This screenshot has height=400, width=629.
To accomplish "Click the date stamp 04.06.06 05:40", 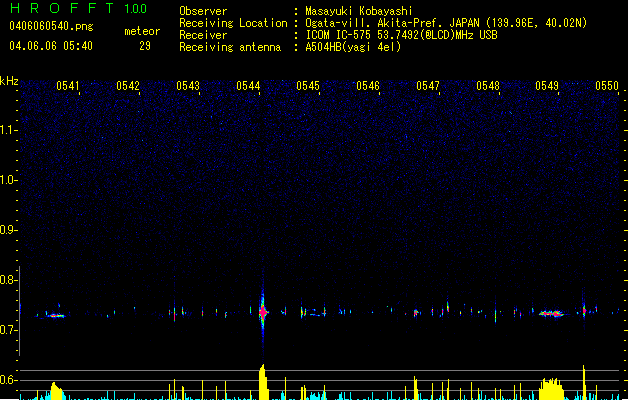I will click(51, 46).
